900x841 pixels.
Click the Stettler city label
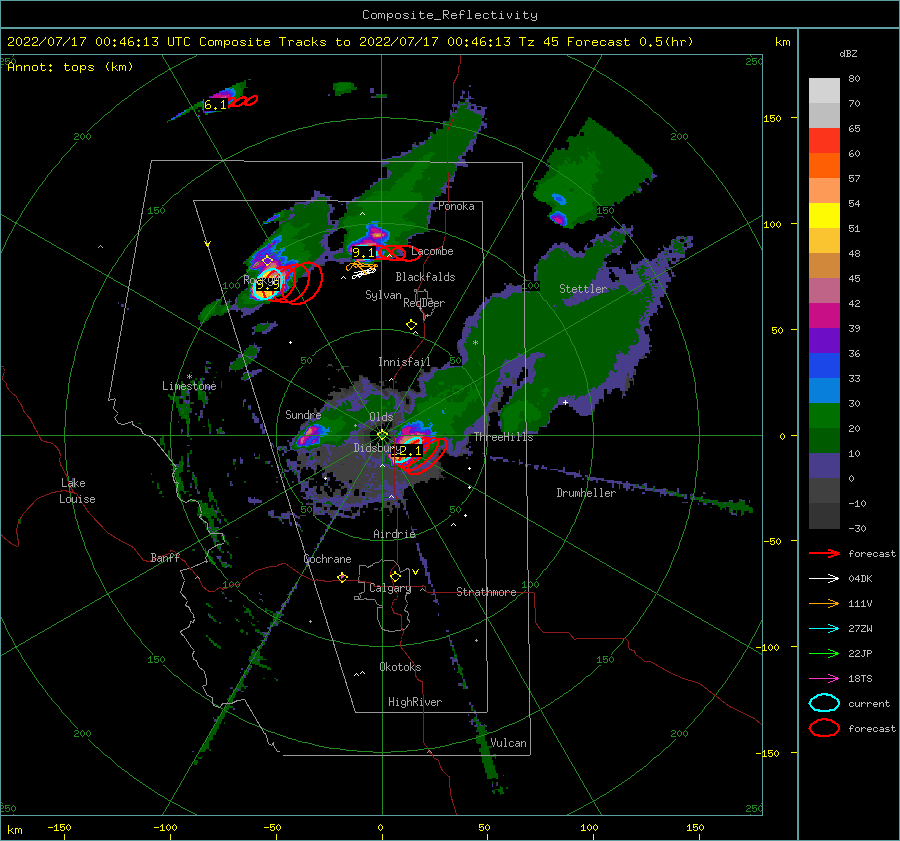tap(583, 289)
